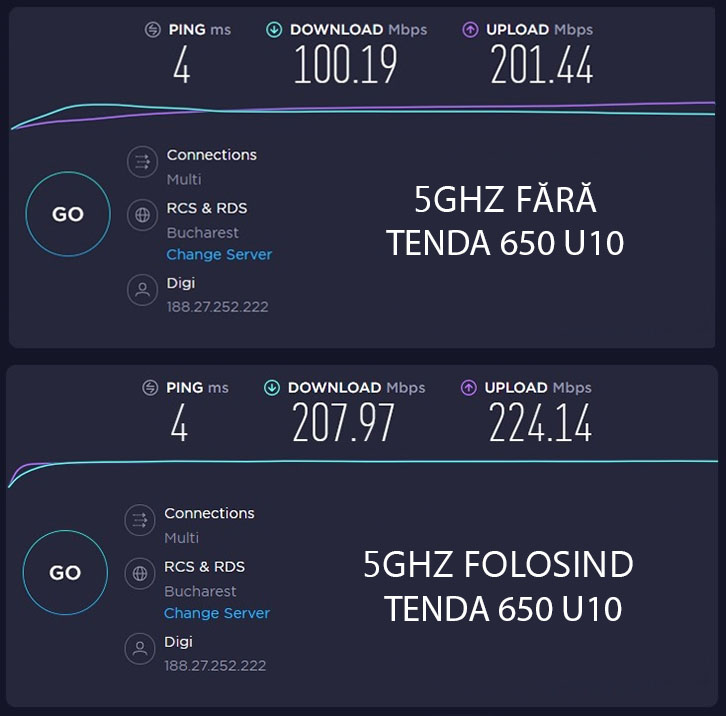Click the user icon beside Digi in bottom panel
Viewport: 726px width, 716px height.
point(140,648)
